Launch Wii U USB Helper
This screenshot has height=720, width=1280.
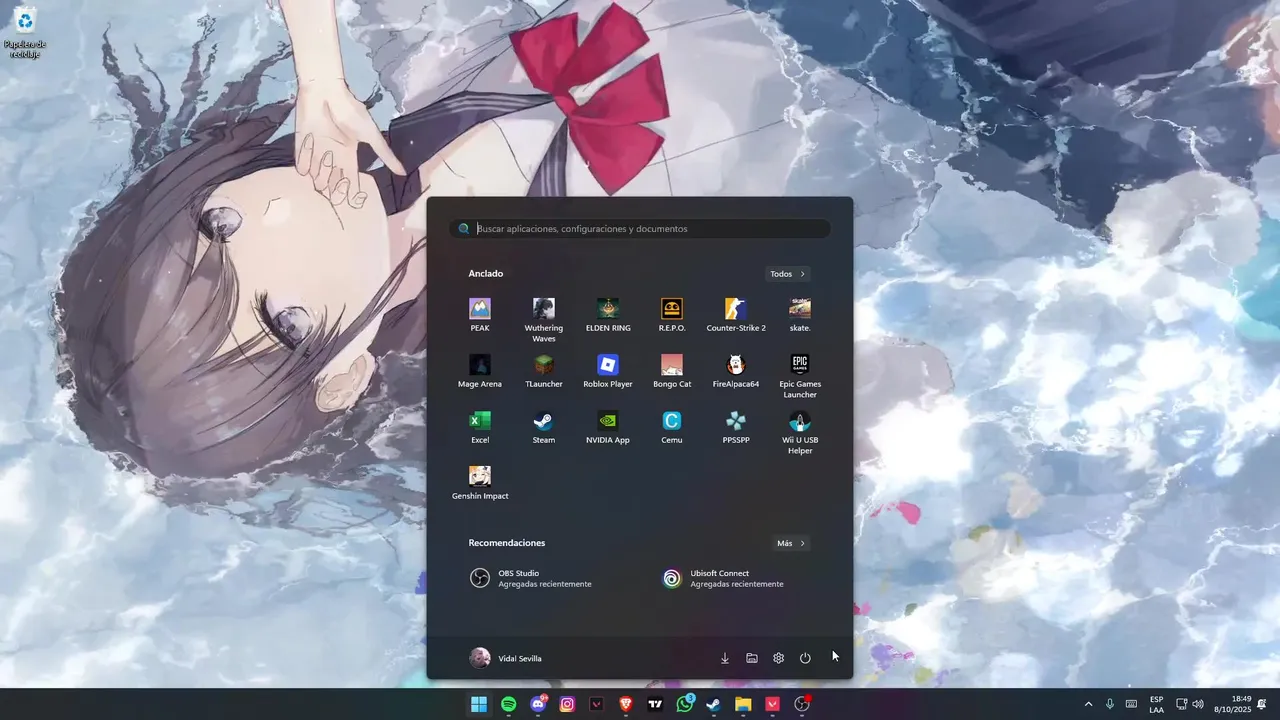tap(800, 431)
